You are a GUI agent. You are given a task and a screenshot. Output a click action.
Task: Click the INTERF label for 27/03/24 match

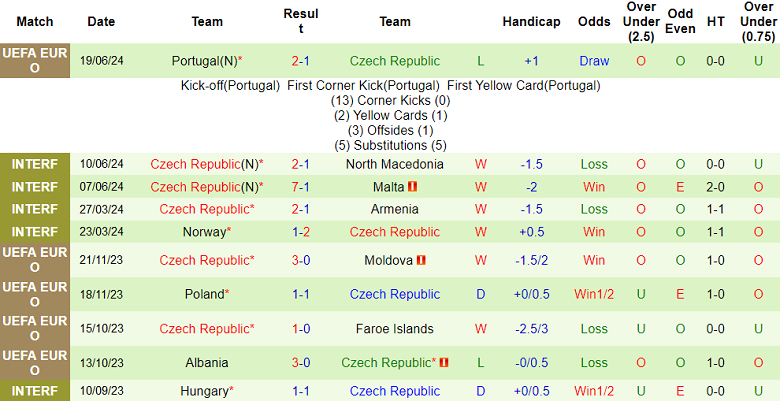pos(36,209)
